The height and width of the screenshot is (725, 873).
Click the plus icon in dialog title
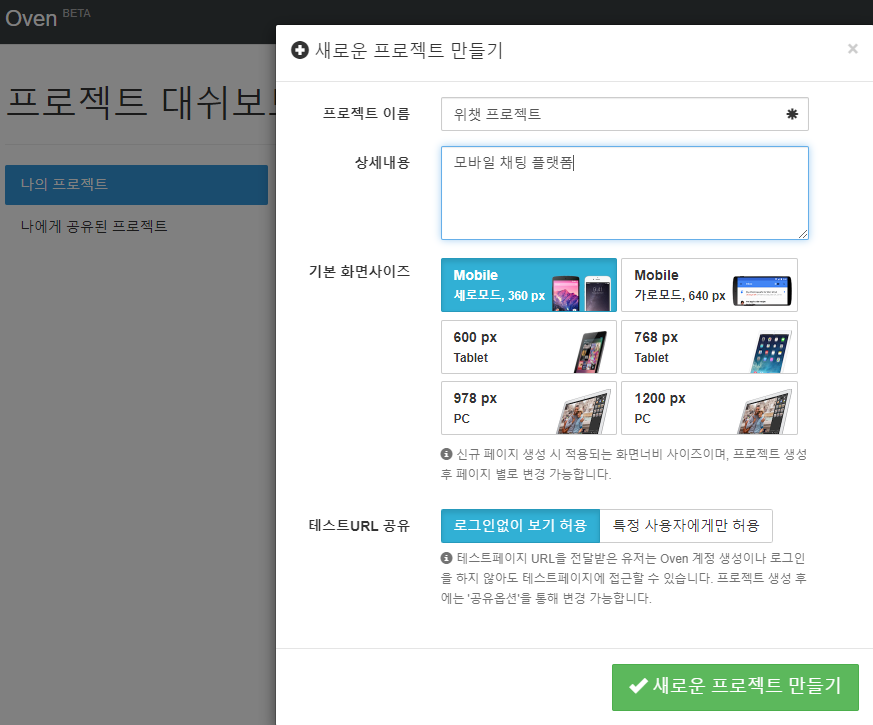[x=300, y=50]
